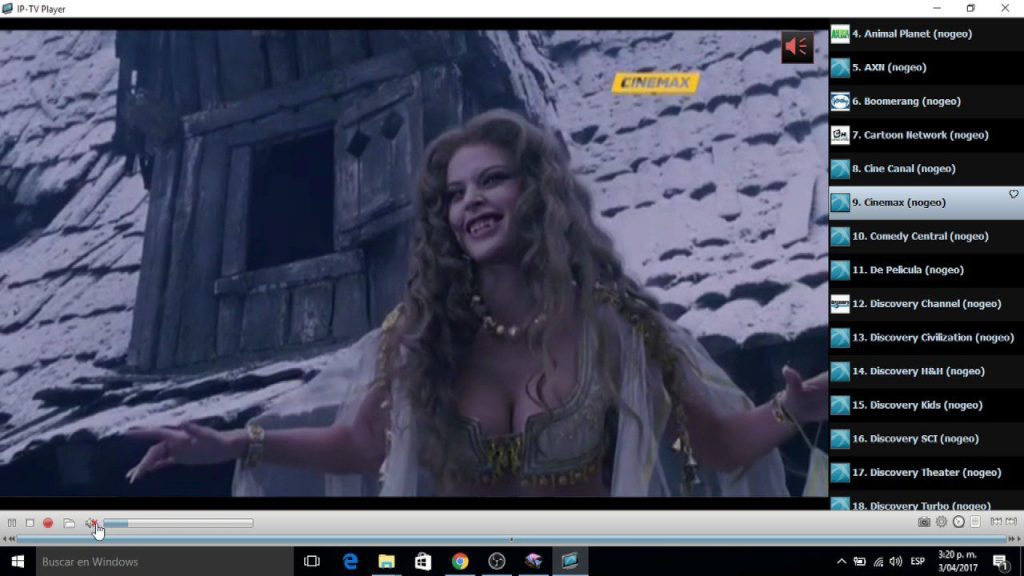This screenshot has height=576, width=1024.
Task: Mark Cinemax channel as favorite with the heart
Action: coord(1013,194)
